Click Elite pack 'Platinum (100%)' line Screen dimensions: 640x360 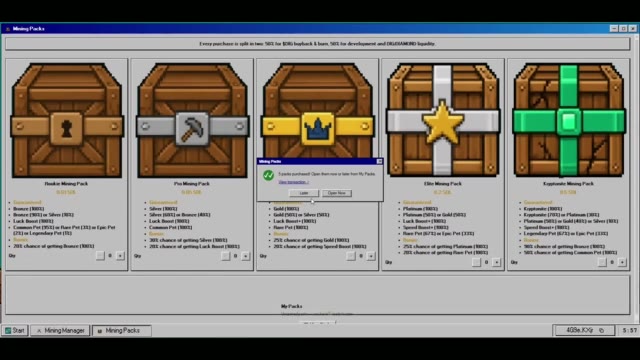pos(420,209)
